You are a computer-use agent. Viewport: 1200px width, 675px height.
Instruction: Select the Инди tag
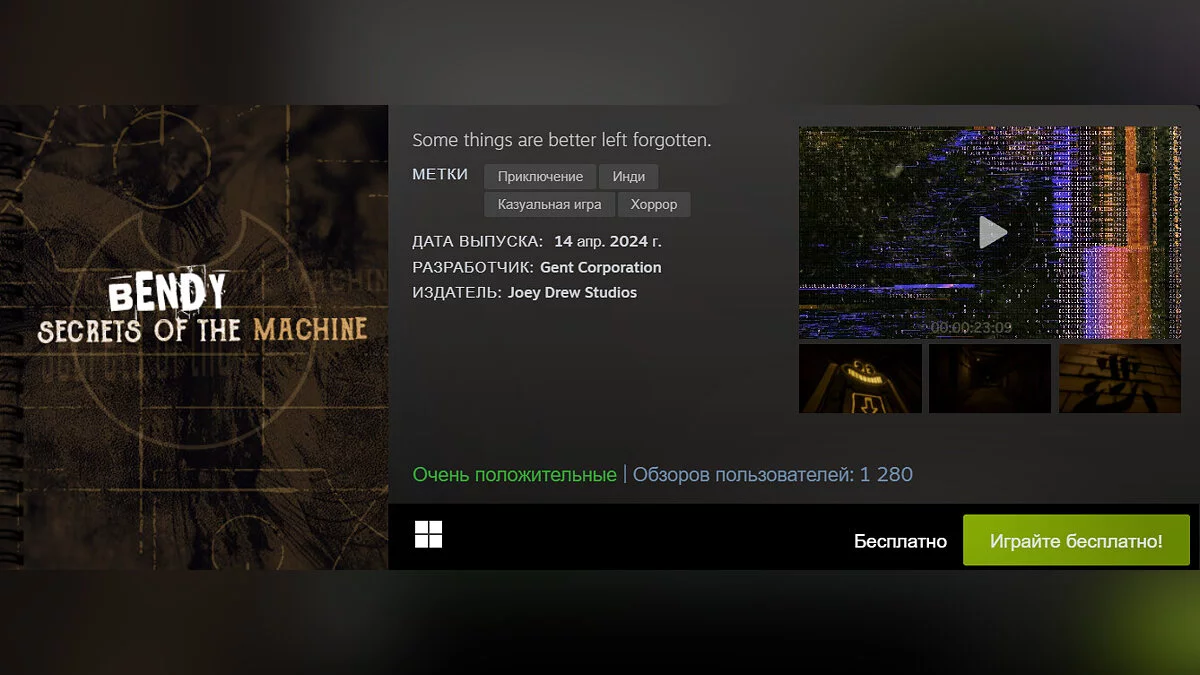629,177
